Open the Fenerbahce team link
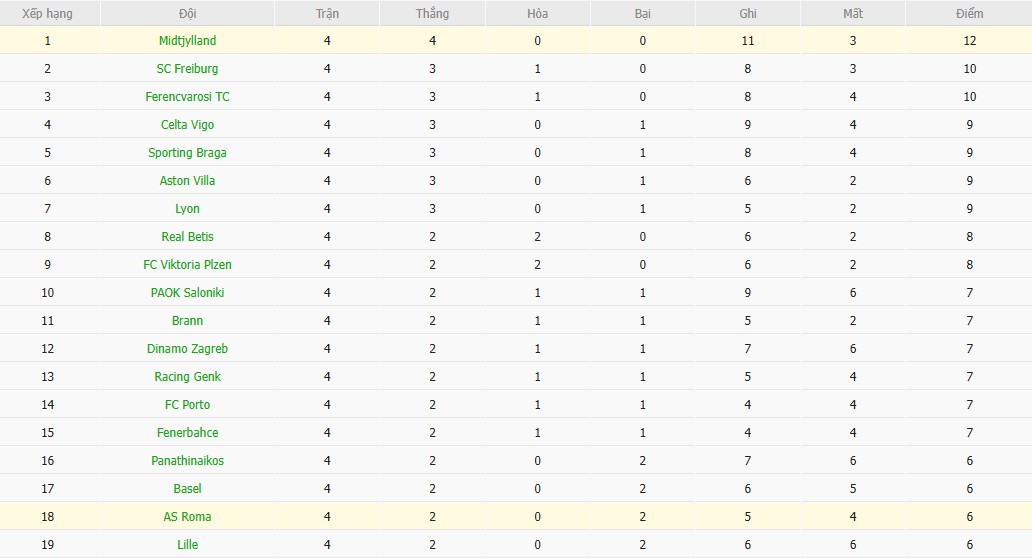Viewport: 1032px width, 558px height. click(187, 433)
